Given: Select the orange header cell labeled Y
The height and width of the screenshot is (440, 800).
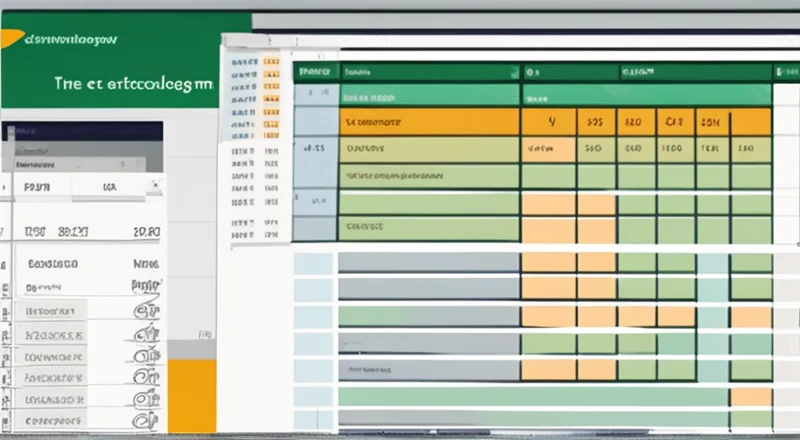Looking at the screenshot, I should [x=552, y=122].
